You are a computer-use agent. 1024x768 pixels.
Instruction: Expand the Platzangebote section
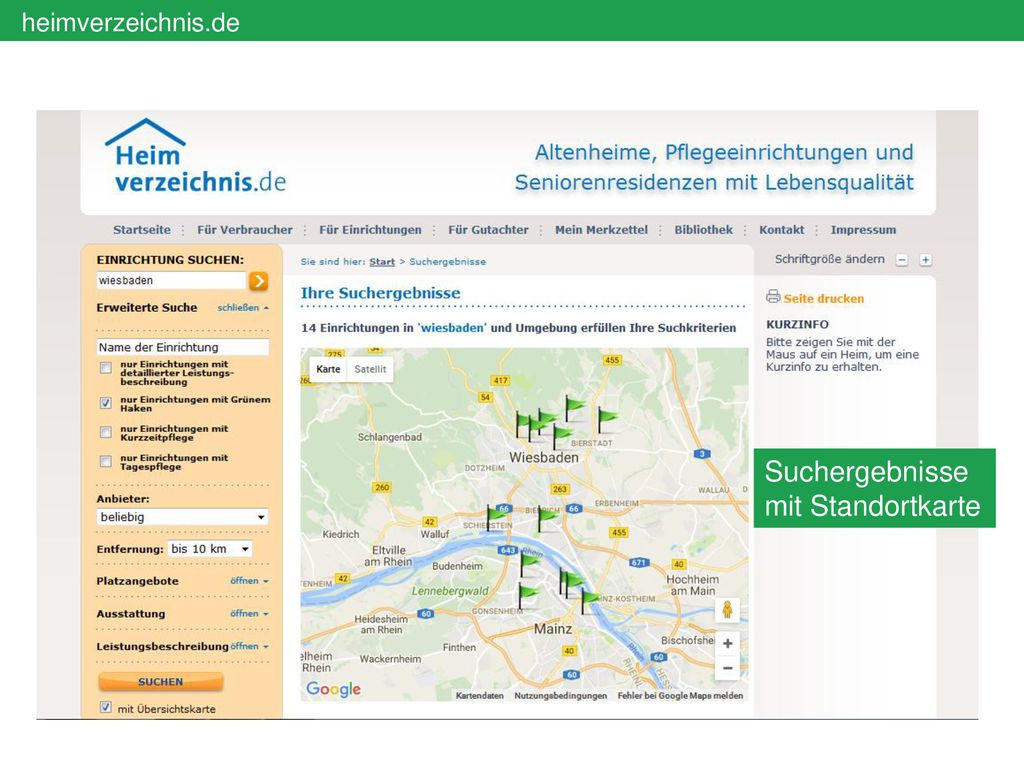pyautogui.click(x=249, y=581)
